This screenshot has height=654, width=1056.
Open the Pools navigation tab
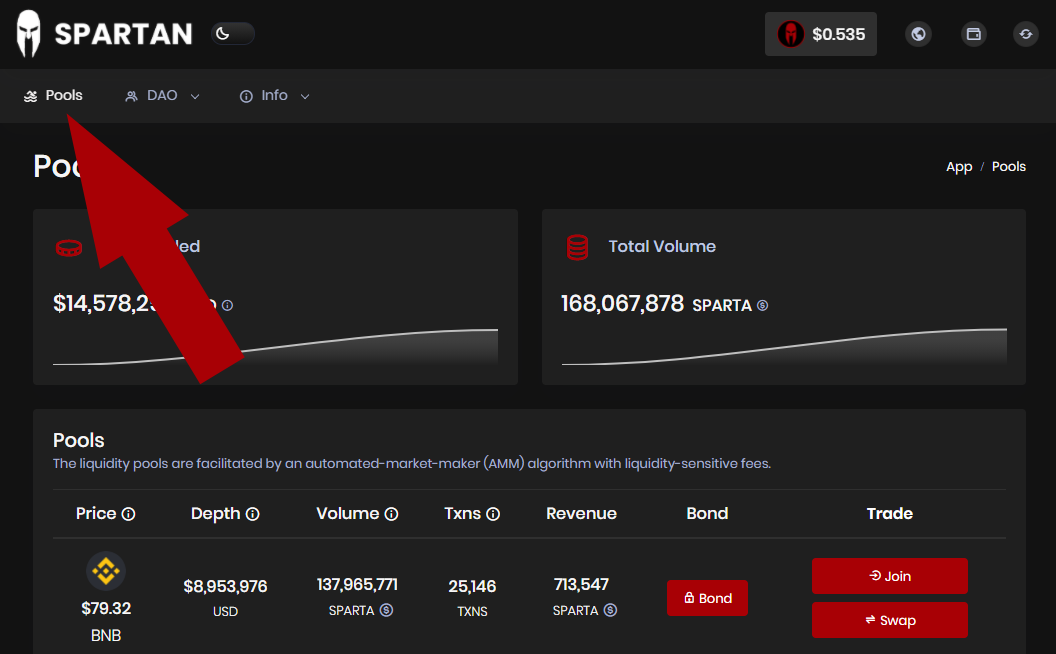(x=53, y=96)
